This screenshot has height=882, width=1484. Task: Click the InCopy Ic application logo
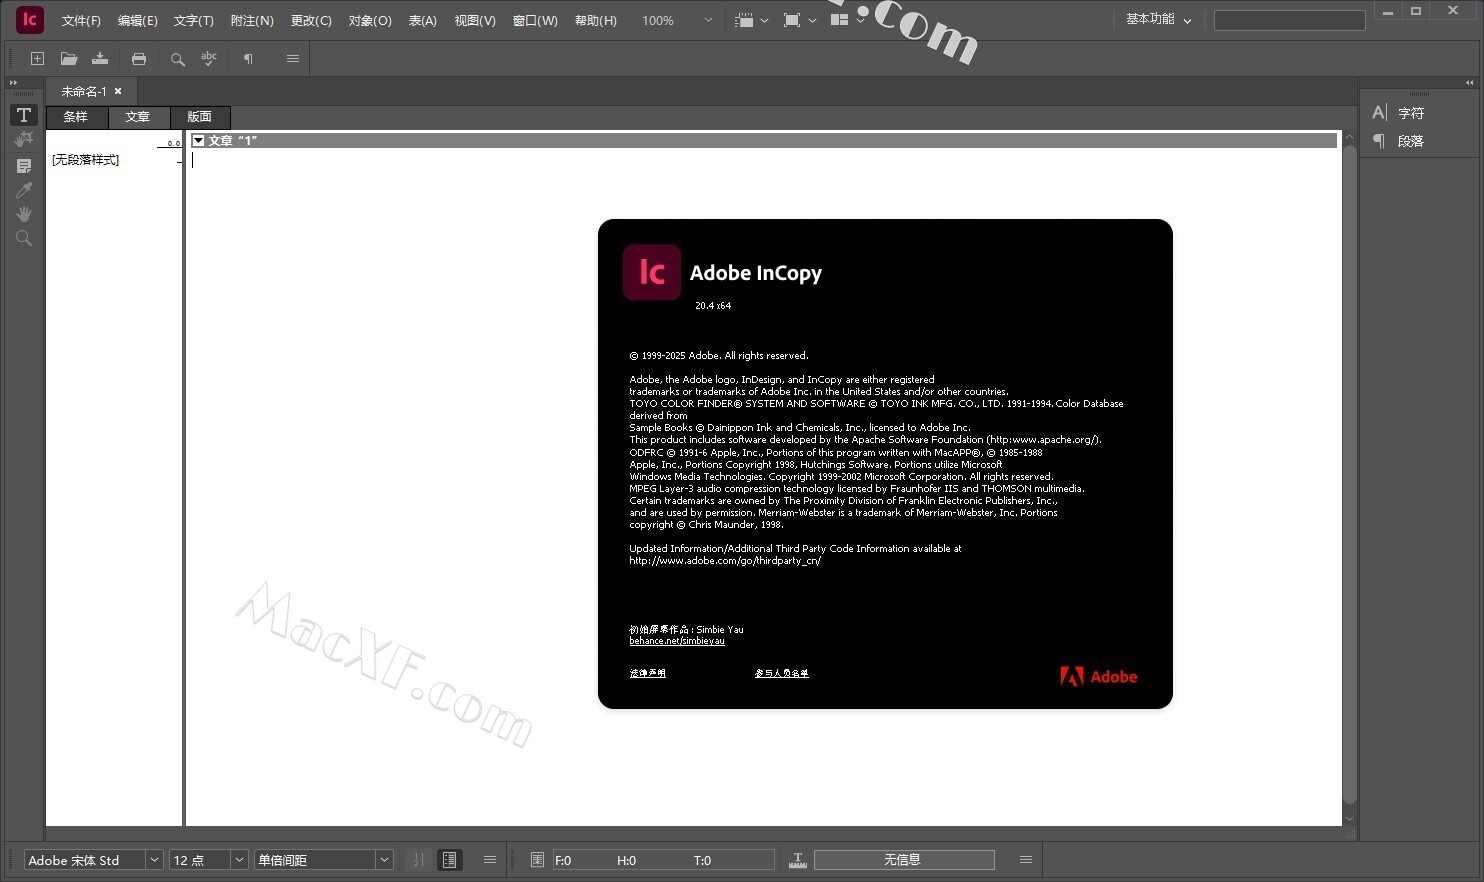30,19
